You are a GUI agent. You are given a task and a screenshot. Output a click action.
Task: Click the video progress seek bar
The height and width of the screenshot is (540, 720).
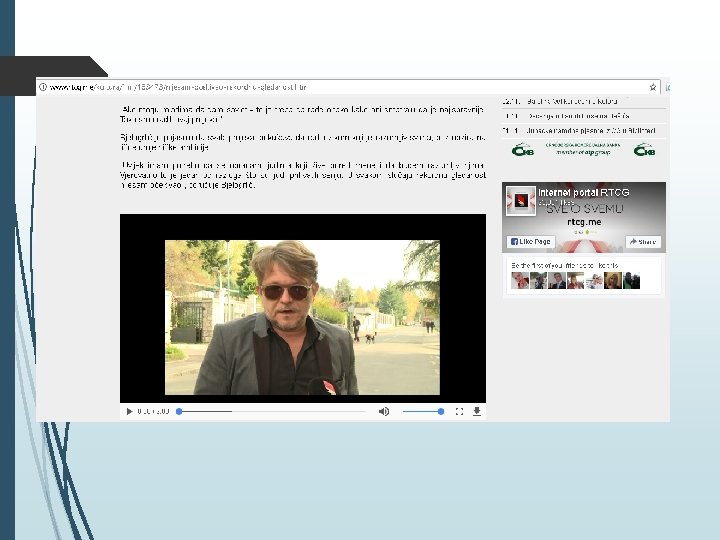(x=271, y=411)
